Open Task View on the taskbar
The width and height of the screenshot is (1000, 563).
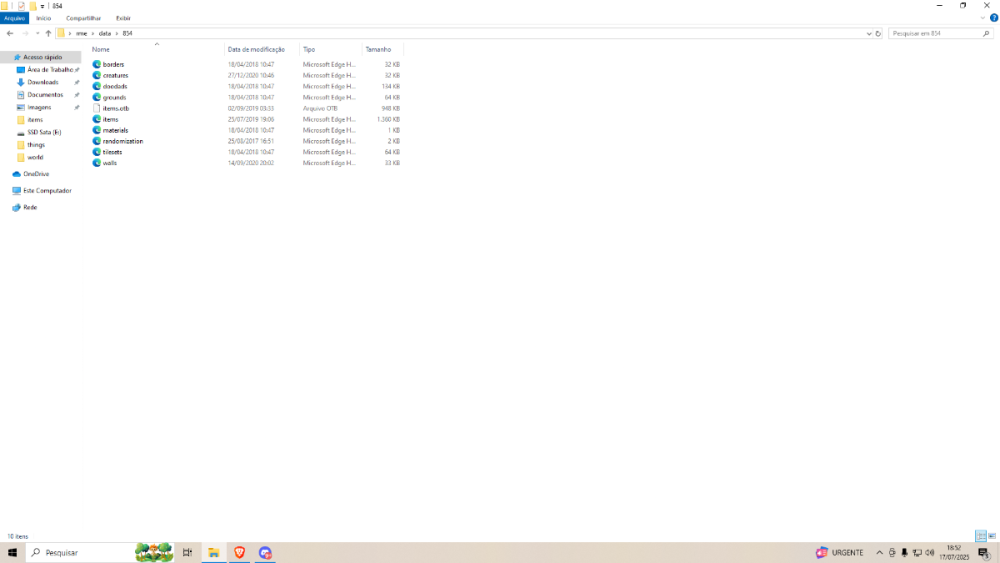point(187,552)
